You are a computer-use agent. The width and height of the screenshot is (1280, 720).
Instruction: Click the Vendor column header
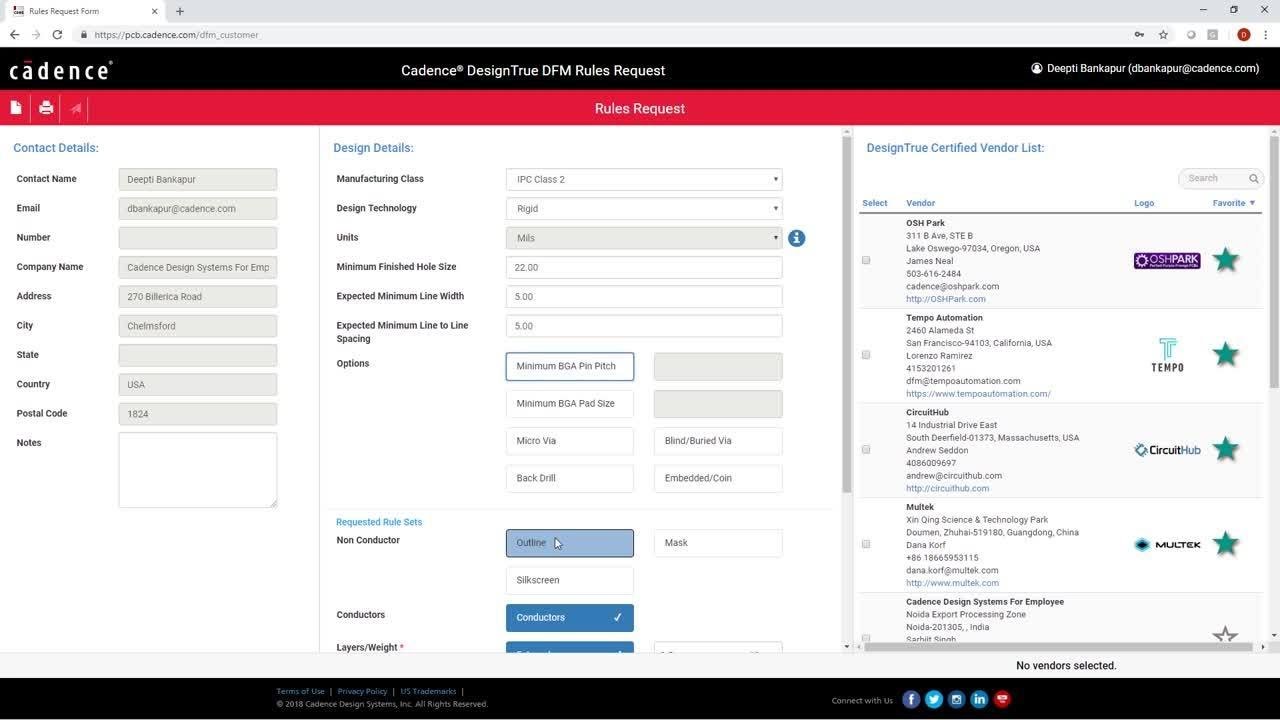920,203
